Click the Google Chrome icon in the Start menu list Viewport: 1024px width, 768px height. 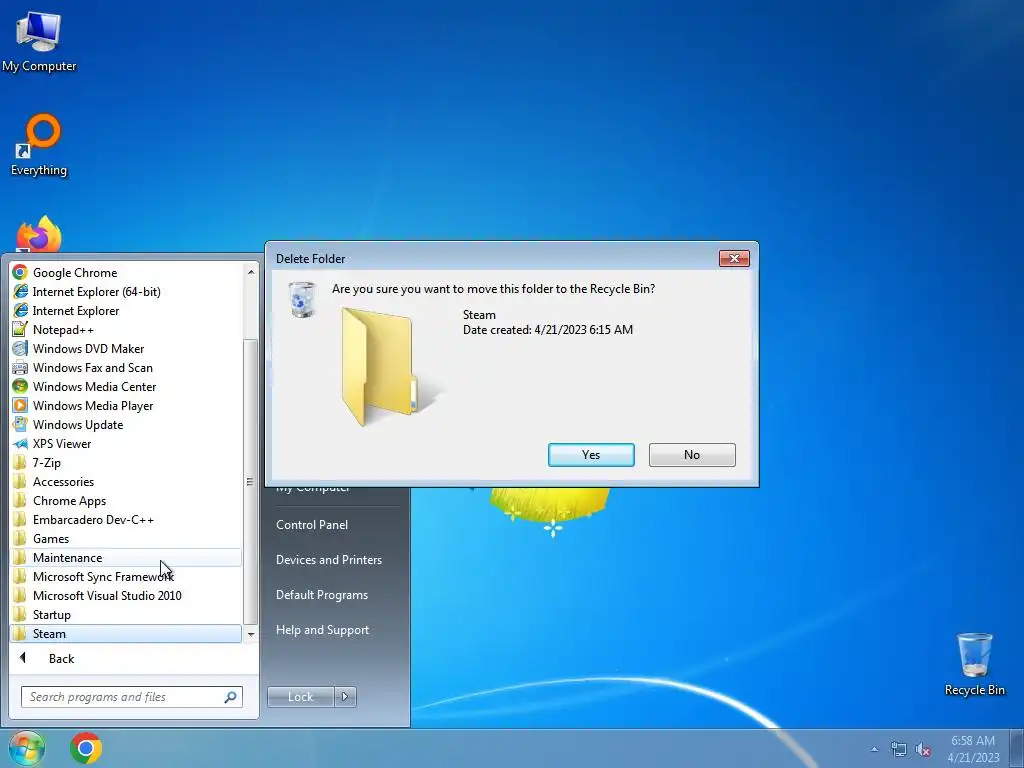[x=20, y=272]
